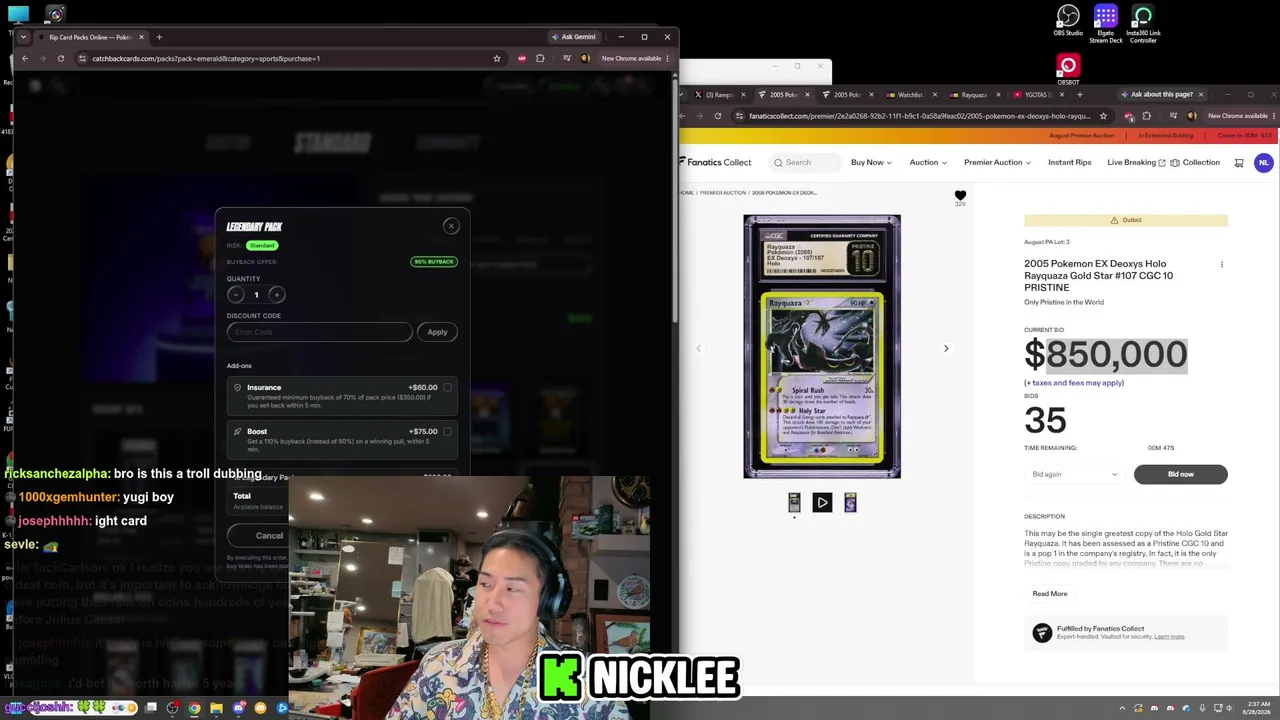Click Read More under description
Screen dimensions: 1280x720
click(x=1050, y=594)
